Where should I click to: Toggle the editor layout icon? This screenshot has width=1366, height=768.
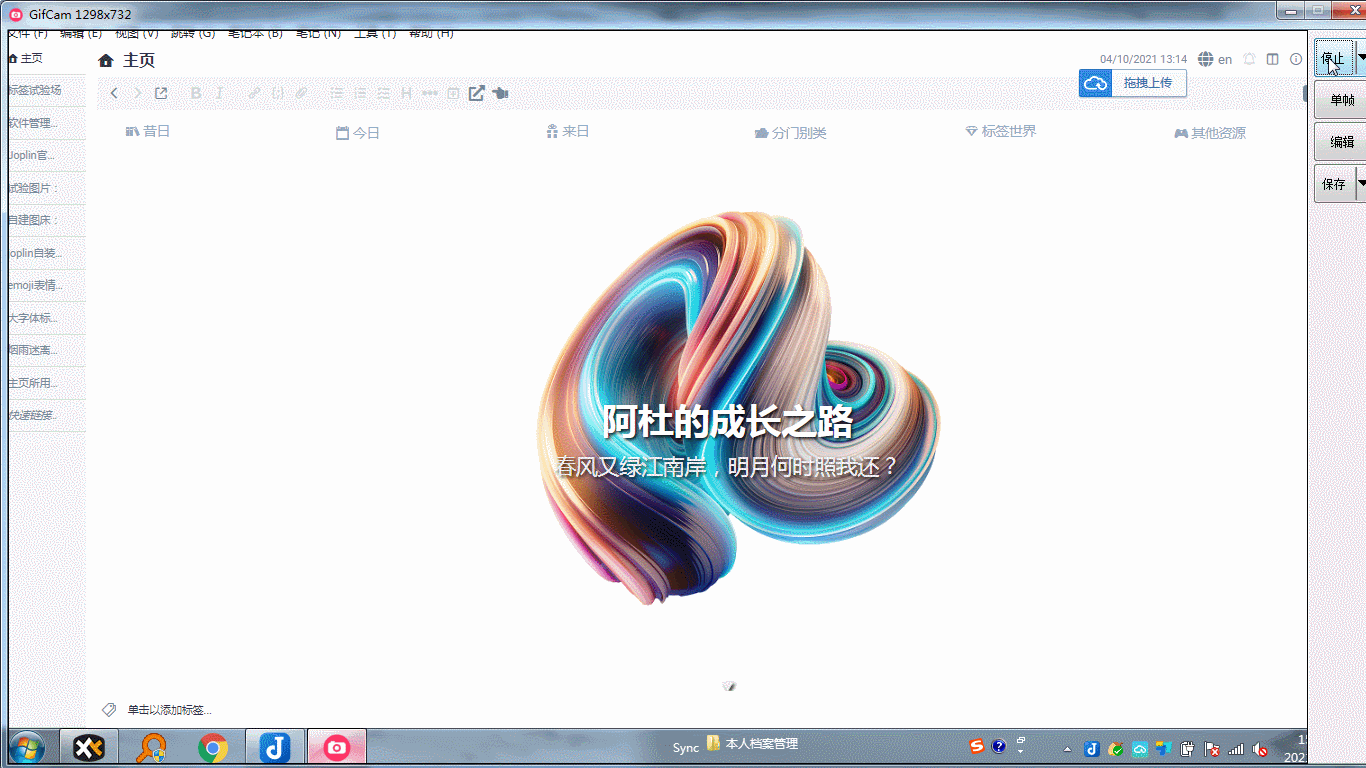coord(1272,59)
